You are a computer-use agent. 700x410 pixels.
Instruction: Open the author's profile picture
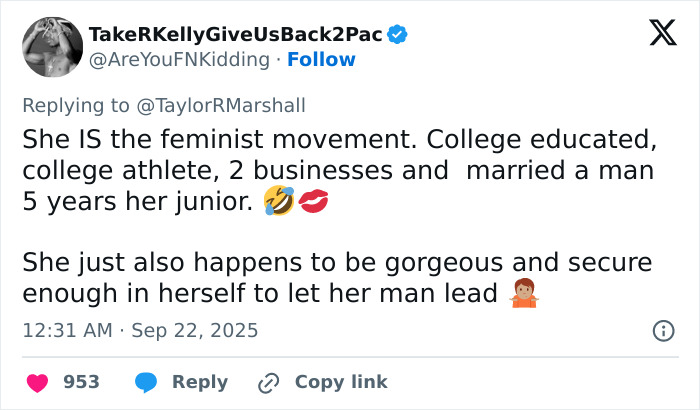tap(52, 46)
